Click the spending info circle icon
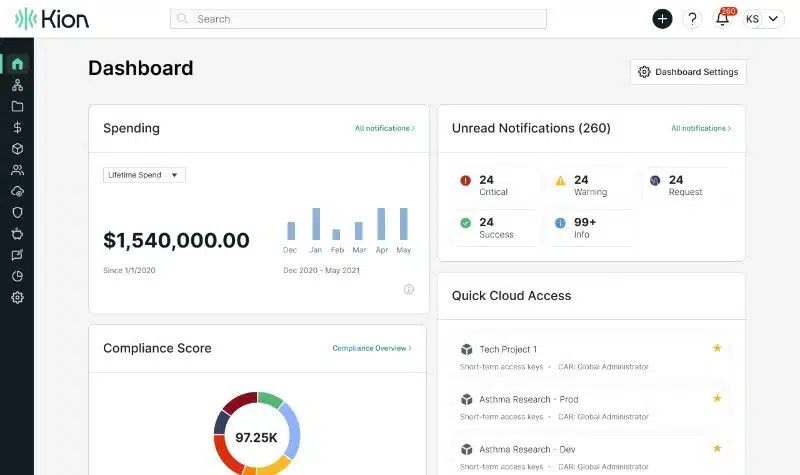The image size is (800, 475). click(x=409, y=289)
